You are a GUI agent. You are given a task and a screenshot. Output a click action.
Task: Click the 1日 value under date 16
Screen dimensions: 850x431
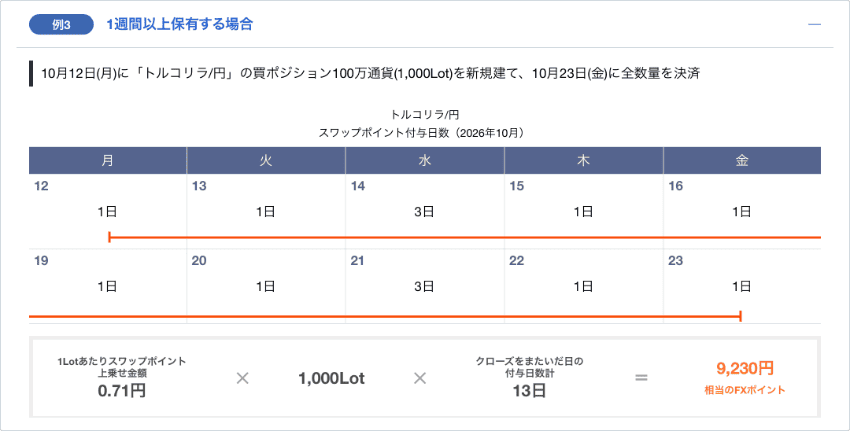[x=742, y=211]
